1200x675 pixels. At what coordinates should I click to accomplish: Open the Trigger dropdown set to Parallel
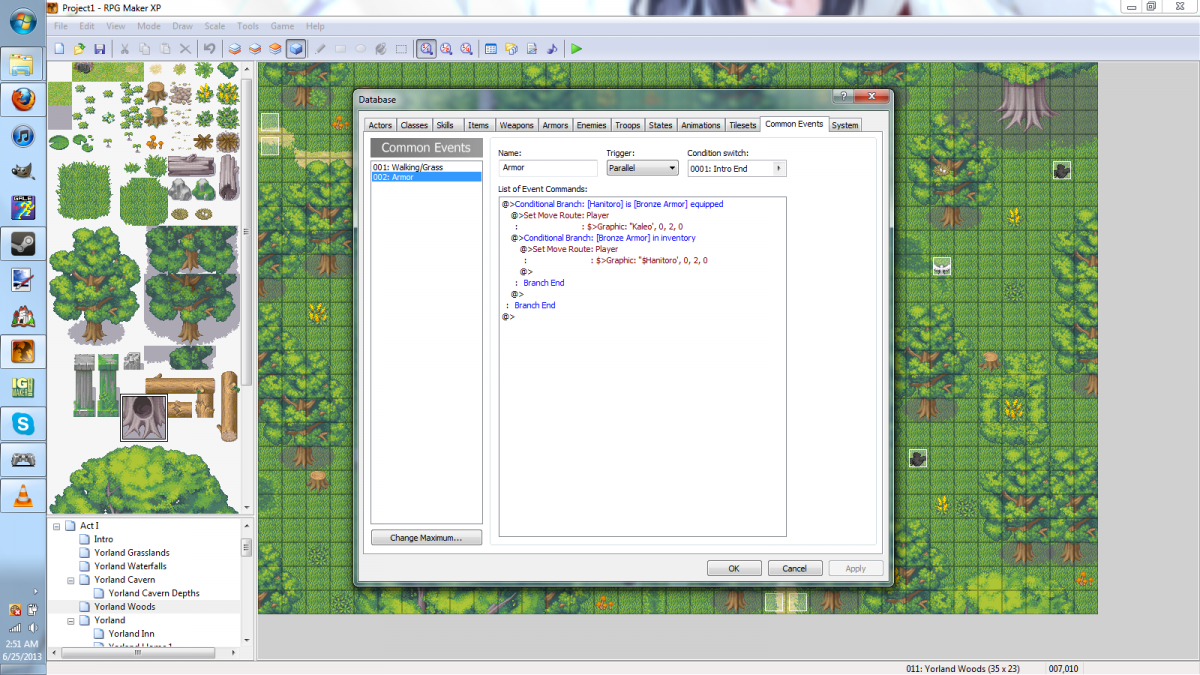click(x=643, y=168)
